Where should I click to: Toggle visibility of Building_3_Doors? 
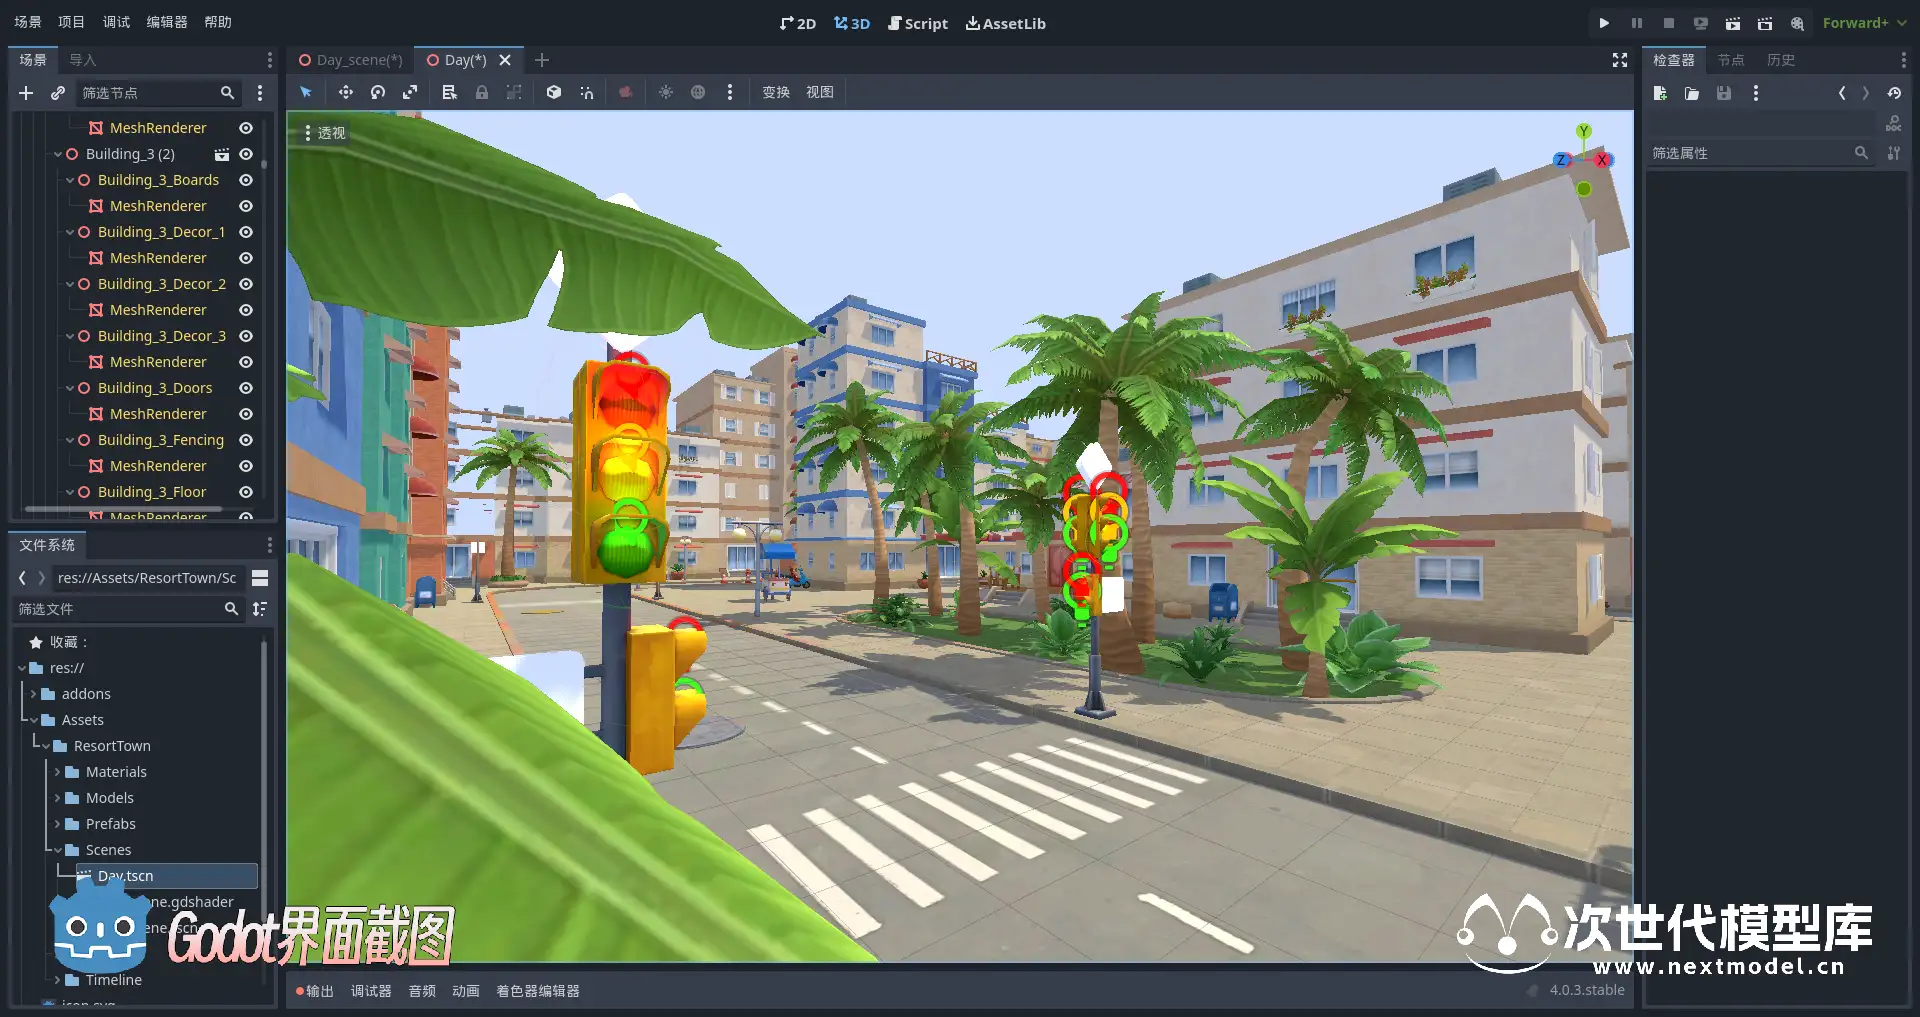pyautogui.click(x=246, y=388)
